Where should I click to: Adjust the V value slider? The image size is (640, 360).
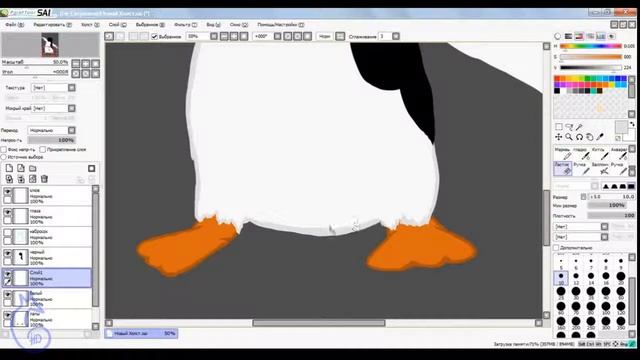pyautogui.click(x=590, y=67)
